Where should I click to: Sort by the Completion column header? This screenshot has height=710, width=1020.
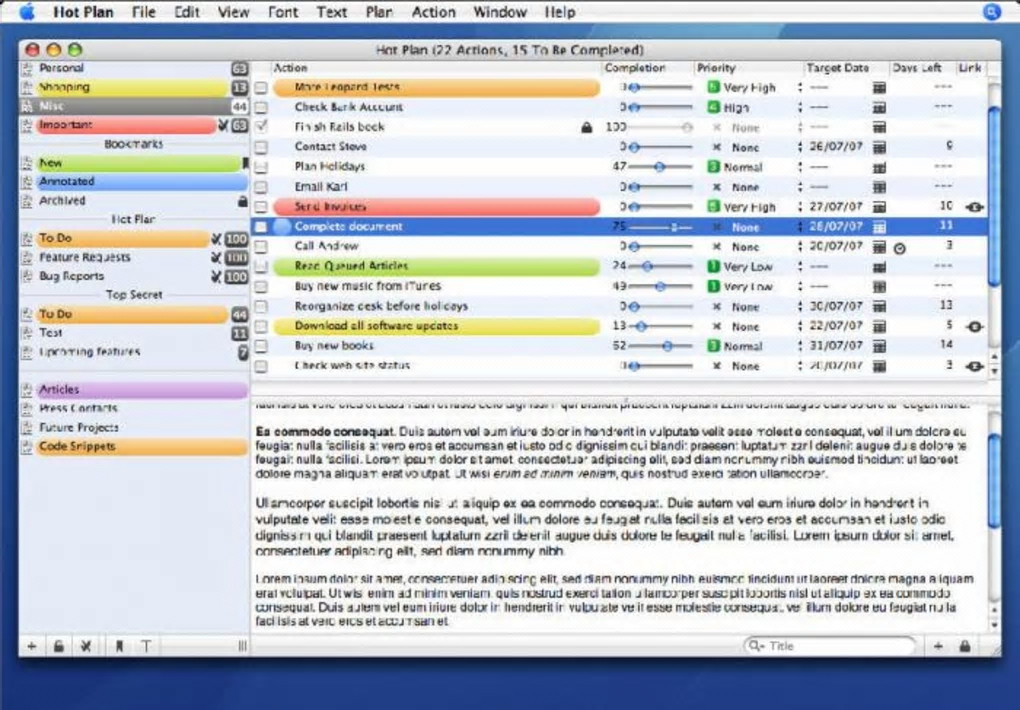pyautogui.click(x=647, y=68)
